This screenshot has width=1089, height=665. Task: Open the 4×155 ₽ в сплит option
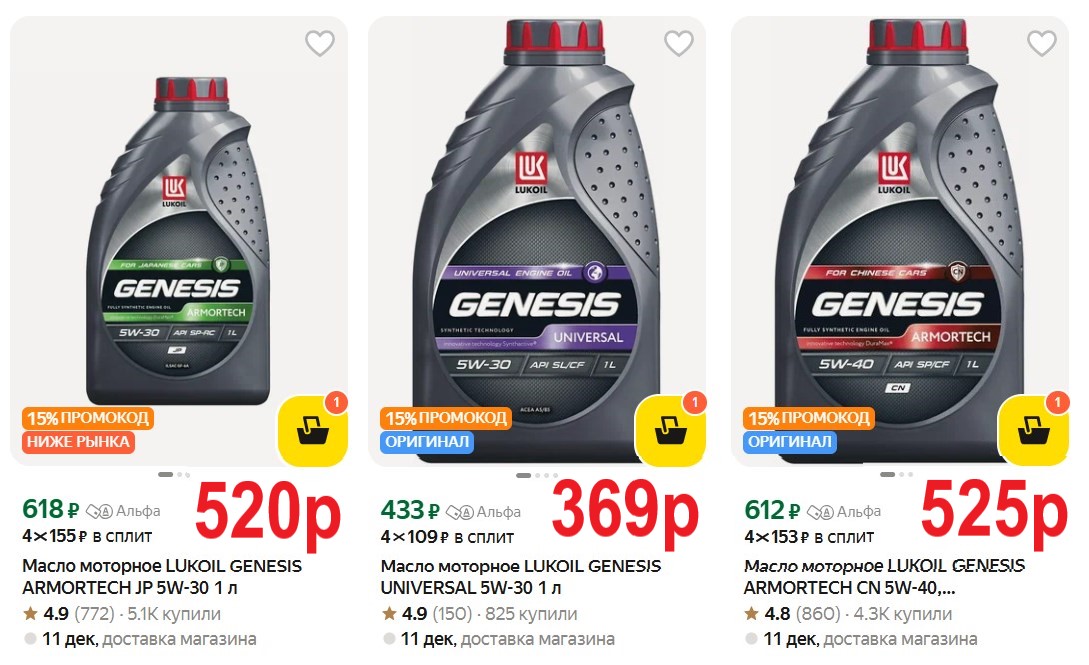87,537
